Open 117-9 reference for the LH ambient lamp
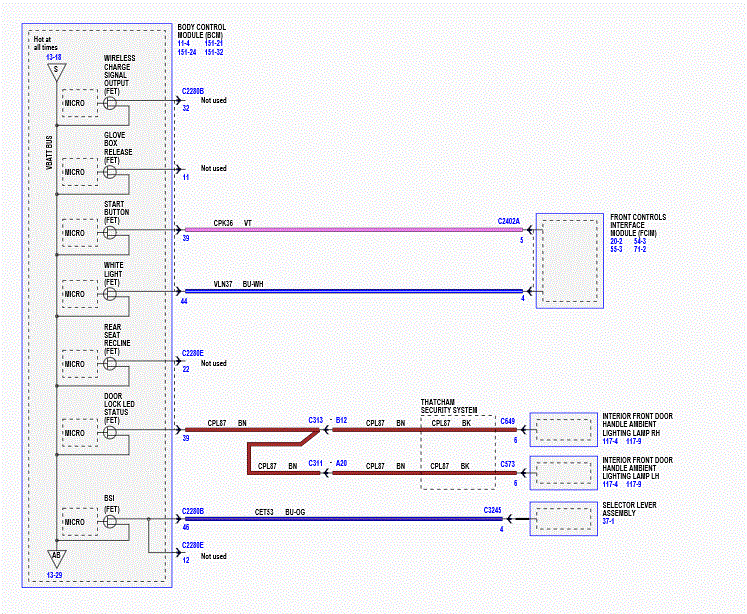The height and width of the screenshot is (614, 747). point(634,484)
